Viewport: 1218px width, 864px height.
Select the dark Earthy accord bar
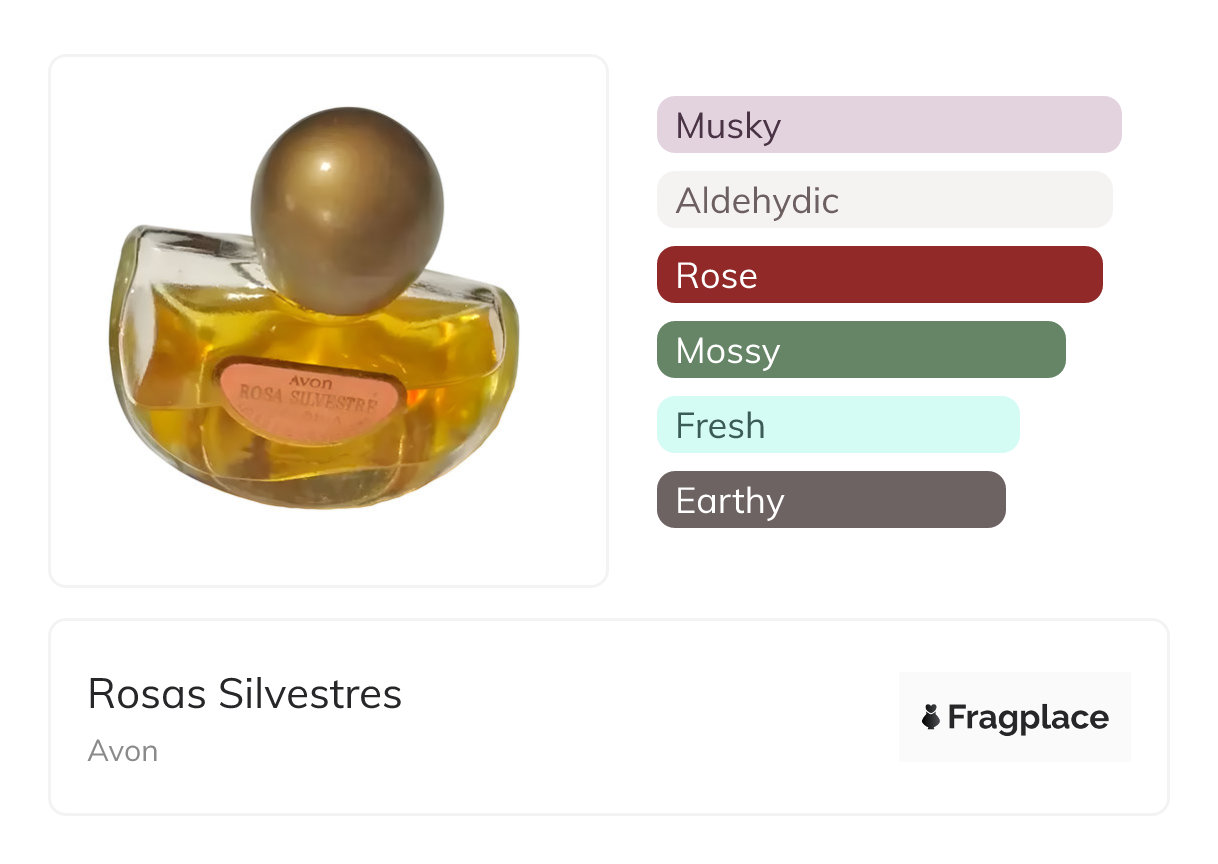[830, 500]
